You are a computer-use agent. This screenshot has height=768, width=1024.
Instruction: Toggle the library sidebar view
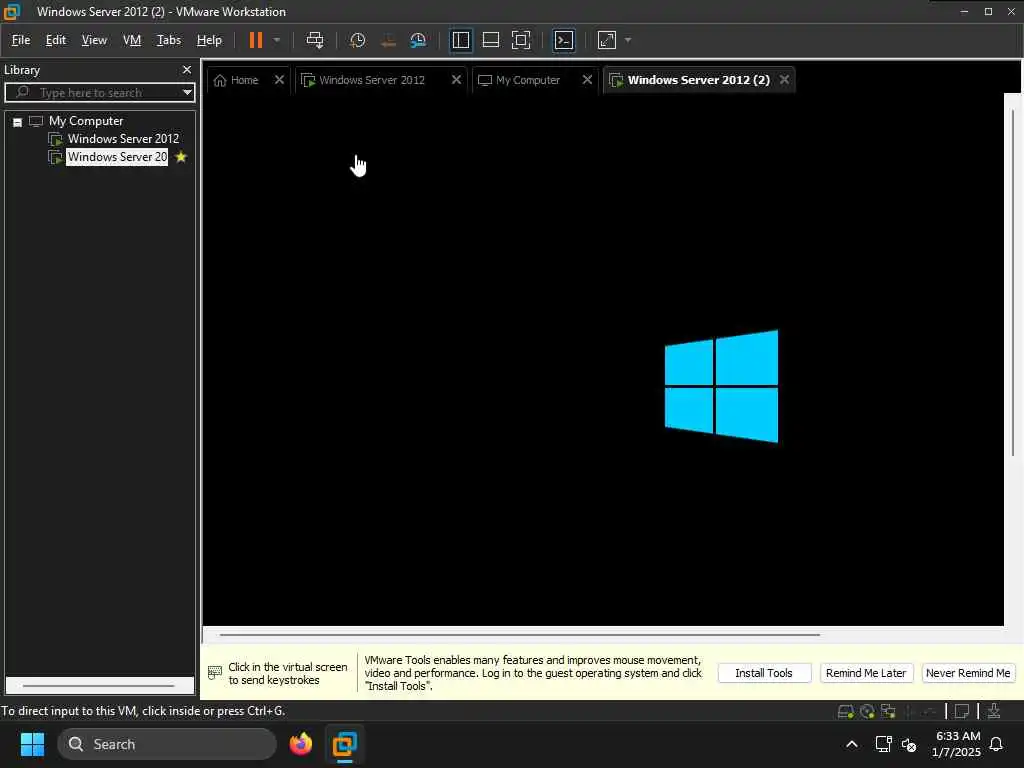[x=460, y=40]
